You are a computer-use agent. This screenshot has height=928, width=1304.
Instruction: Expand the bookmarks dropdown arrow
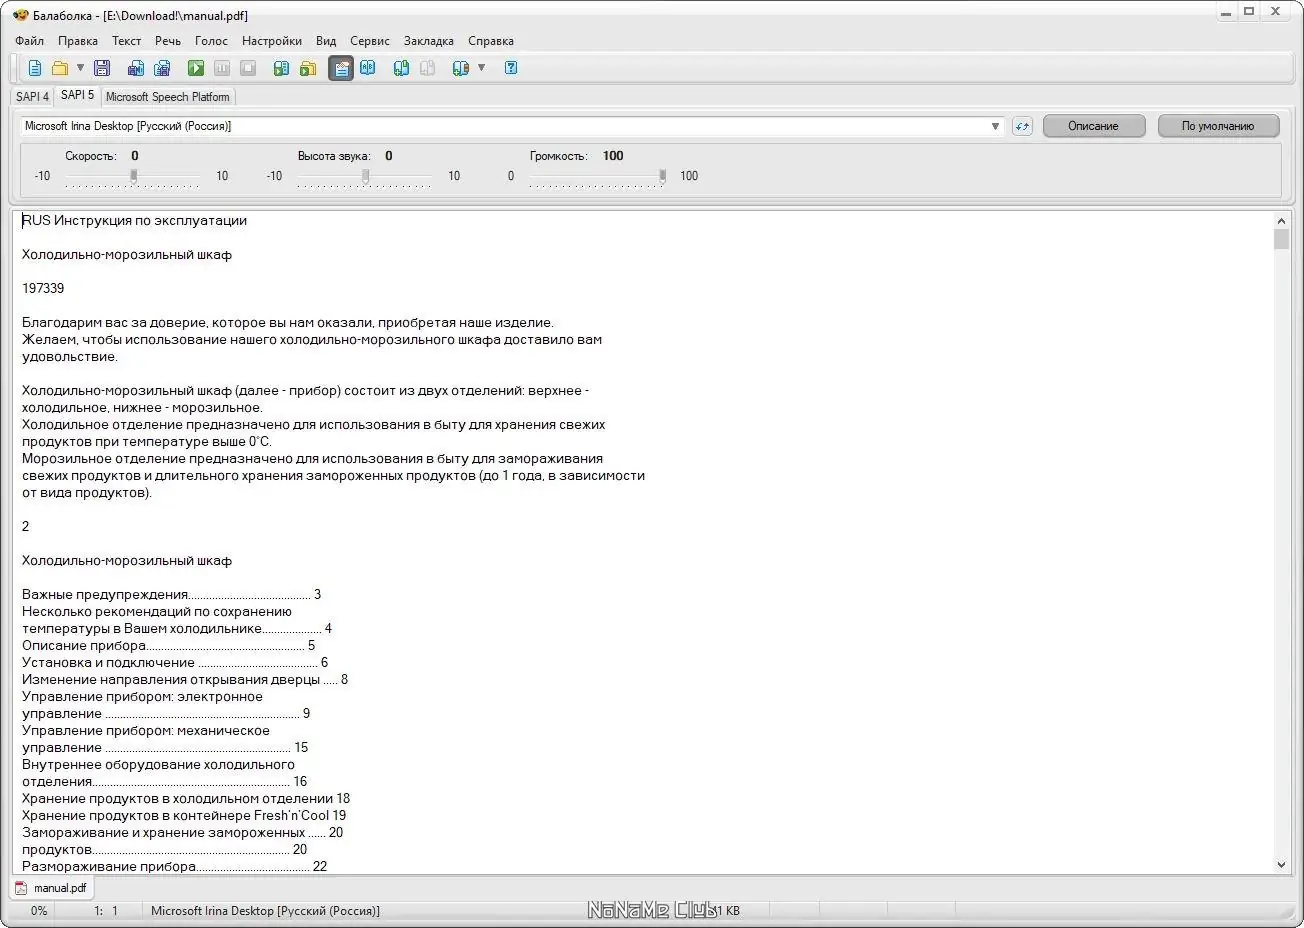(x=481, y=68)
